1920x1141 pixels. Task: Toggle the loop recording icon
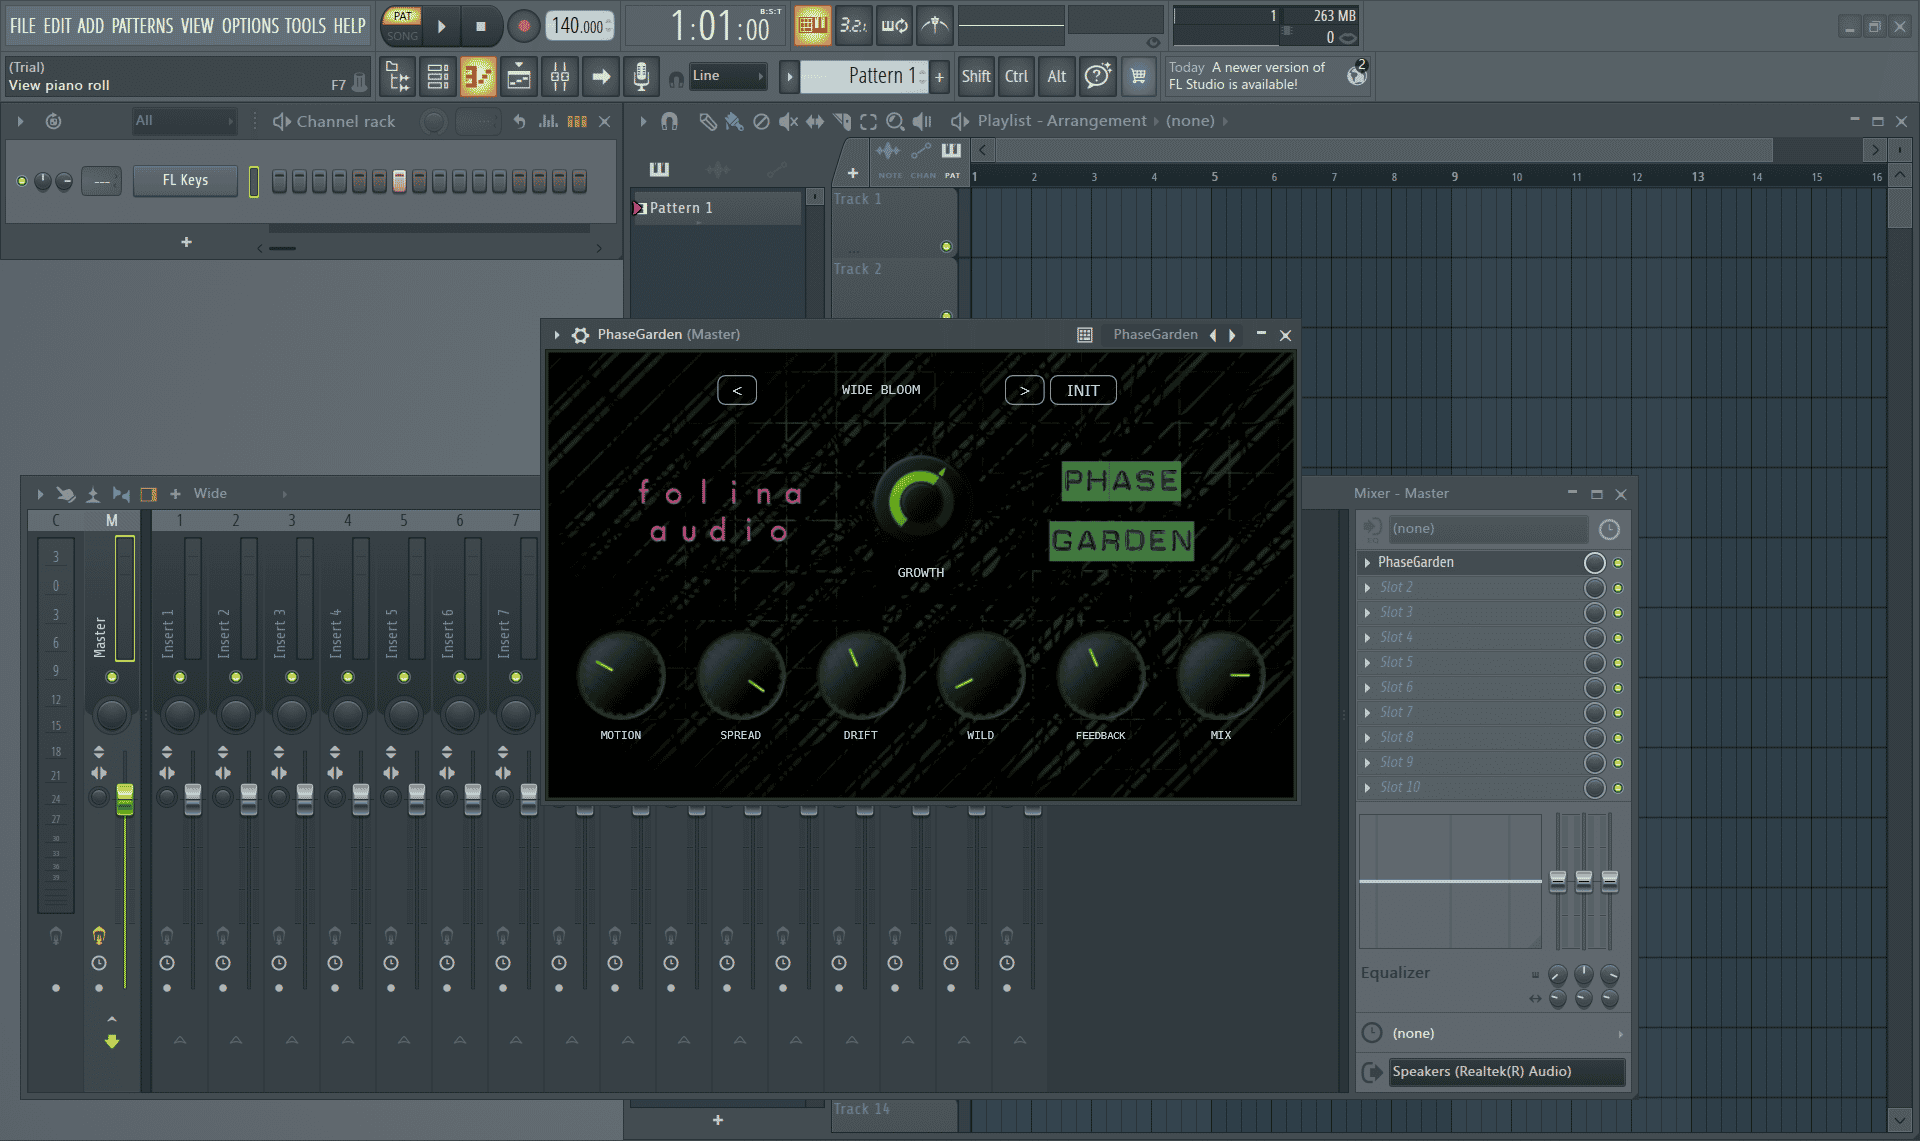[x=894, y=26]
